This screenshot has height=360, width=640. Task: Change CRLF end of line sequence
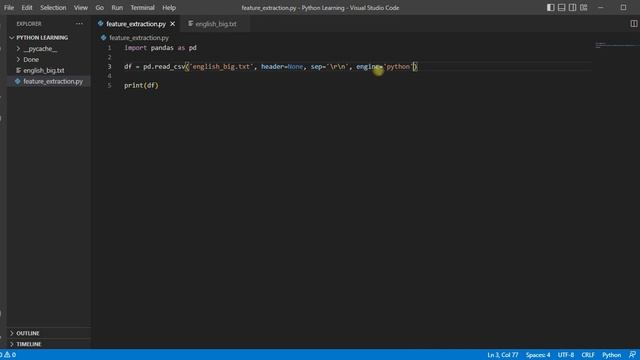(x=588, y=355)
